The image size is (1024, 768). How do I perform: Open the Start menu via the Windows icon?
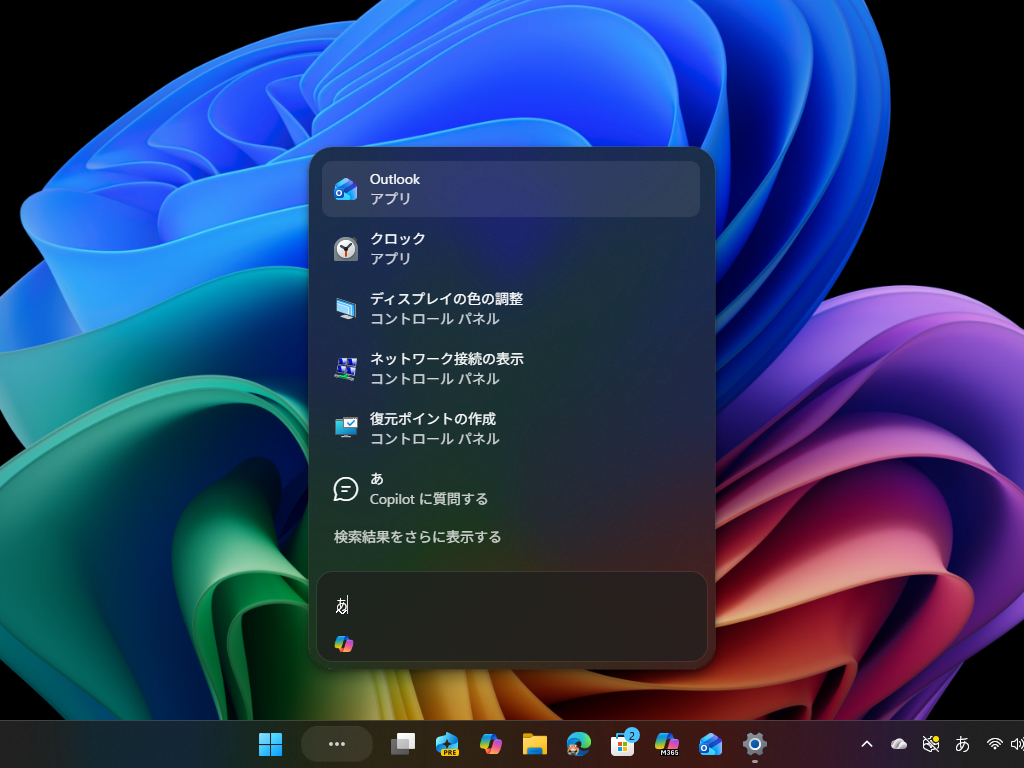[x=270, y=744]
